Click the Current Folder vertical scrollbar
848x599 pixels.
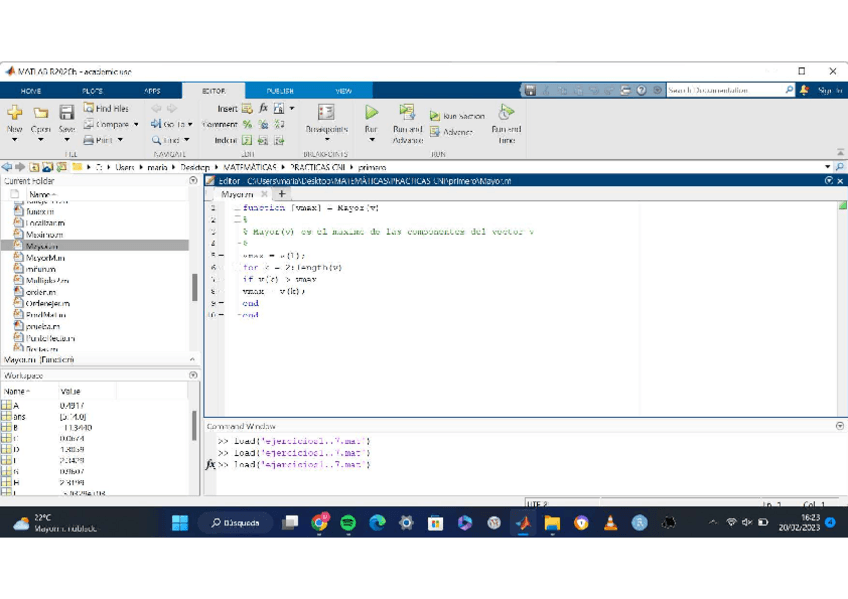194,286
